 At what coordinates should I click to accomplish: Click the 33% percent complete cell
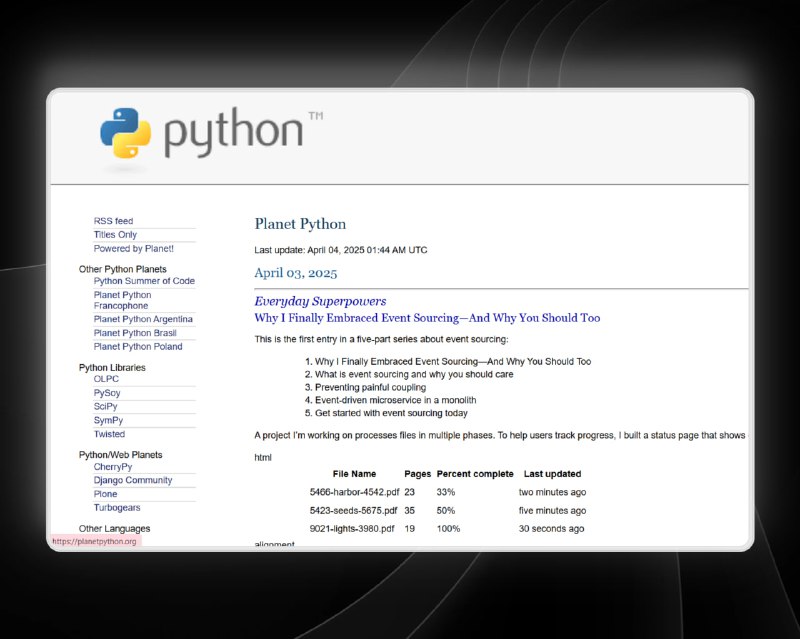[445, 492]
